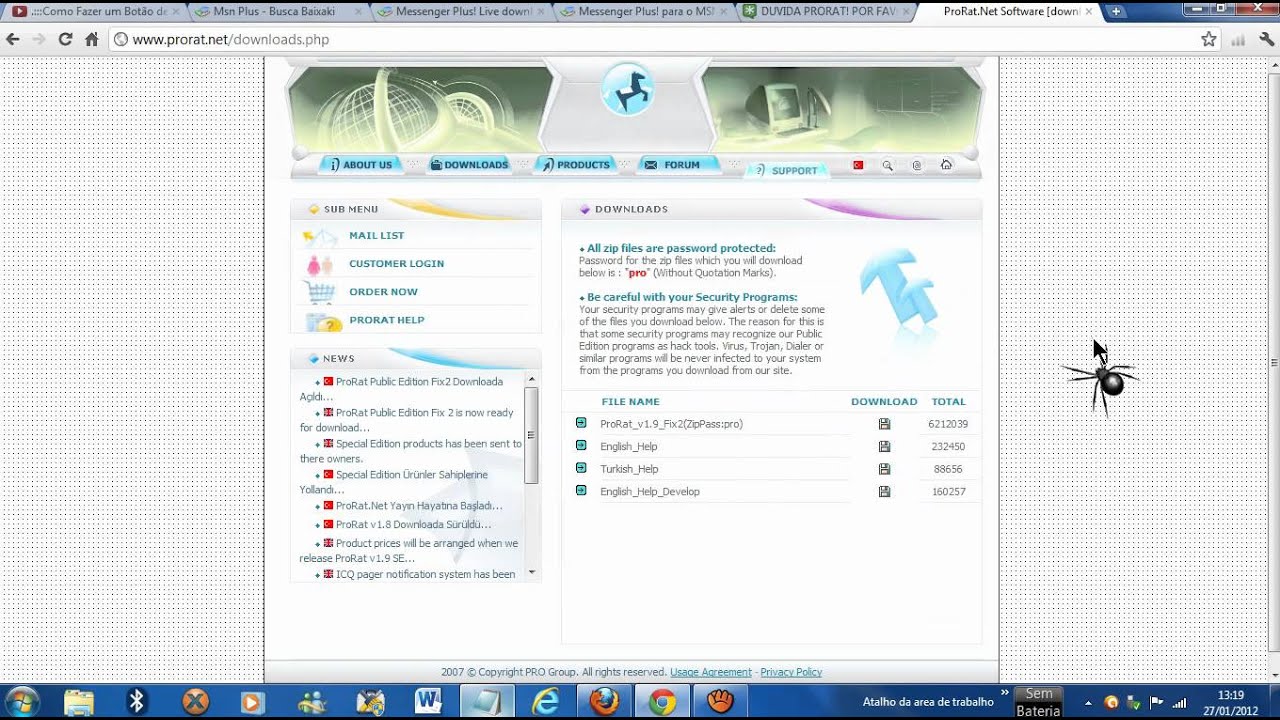Click the news list scrollbar thumb
The height and width of the screenshot is (720, 1280).
click(531, 435)
